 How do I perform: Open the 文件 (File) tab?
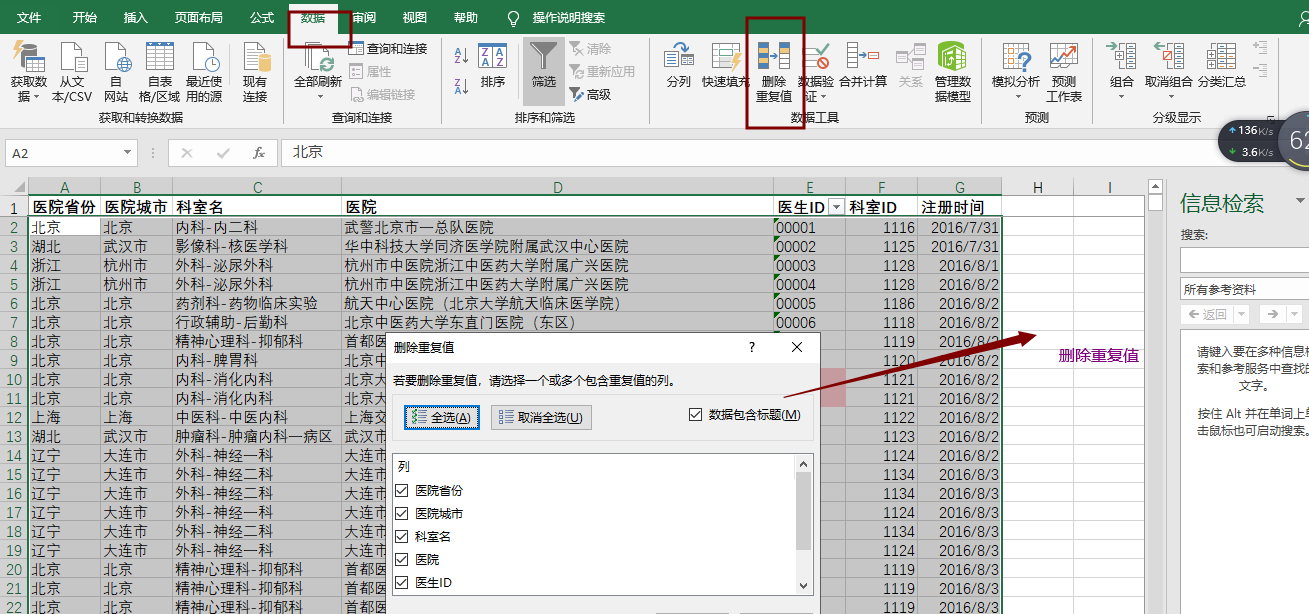(x=29, y=18)
